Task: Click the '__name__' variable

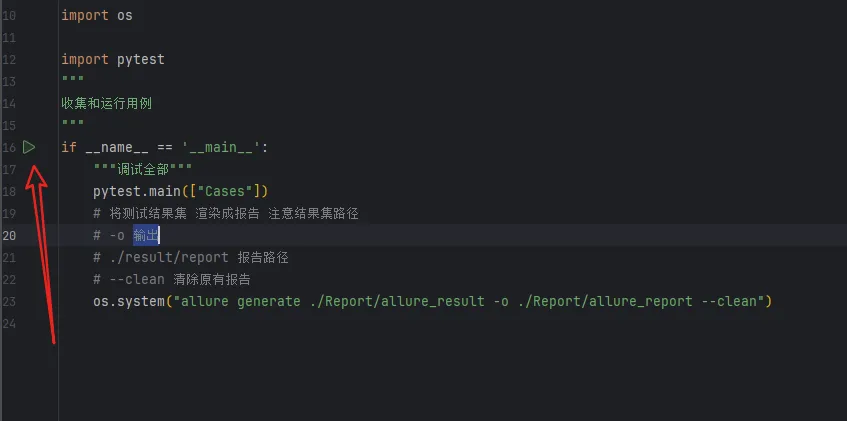Action: pyautogui.click(x=116, y=147)
